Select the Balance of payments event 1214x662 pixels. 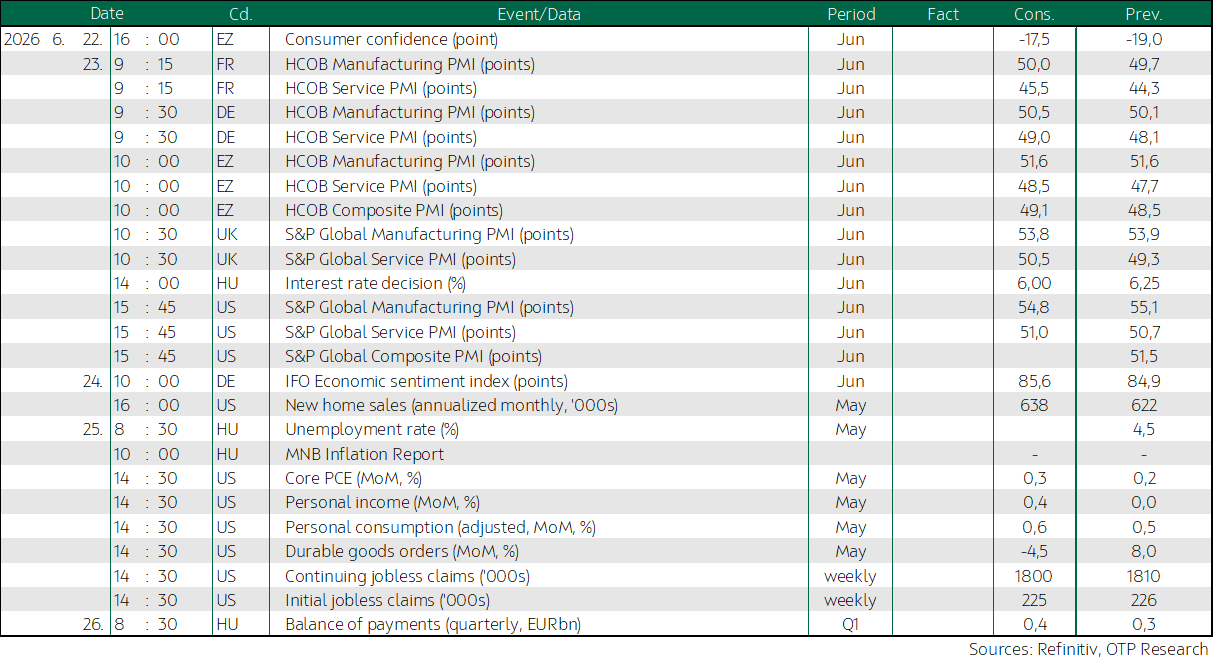pyautogui.click(x=433, y=624)
